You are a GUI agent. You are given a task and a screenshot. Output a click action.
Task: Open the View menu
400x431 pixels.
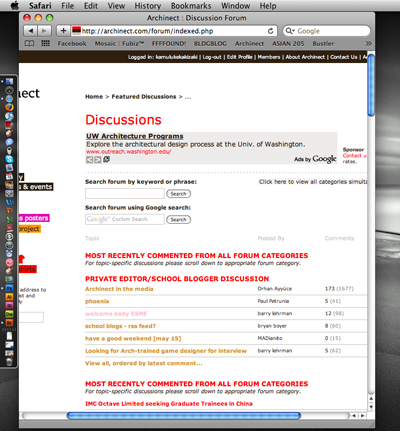[116, 6]
